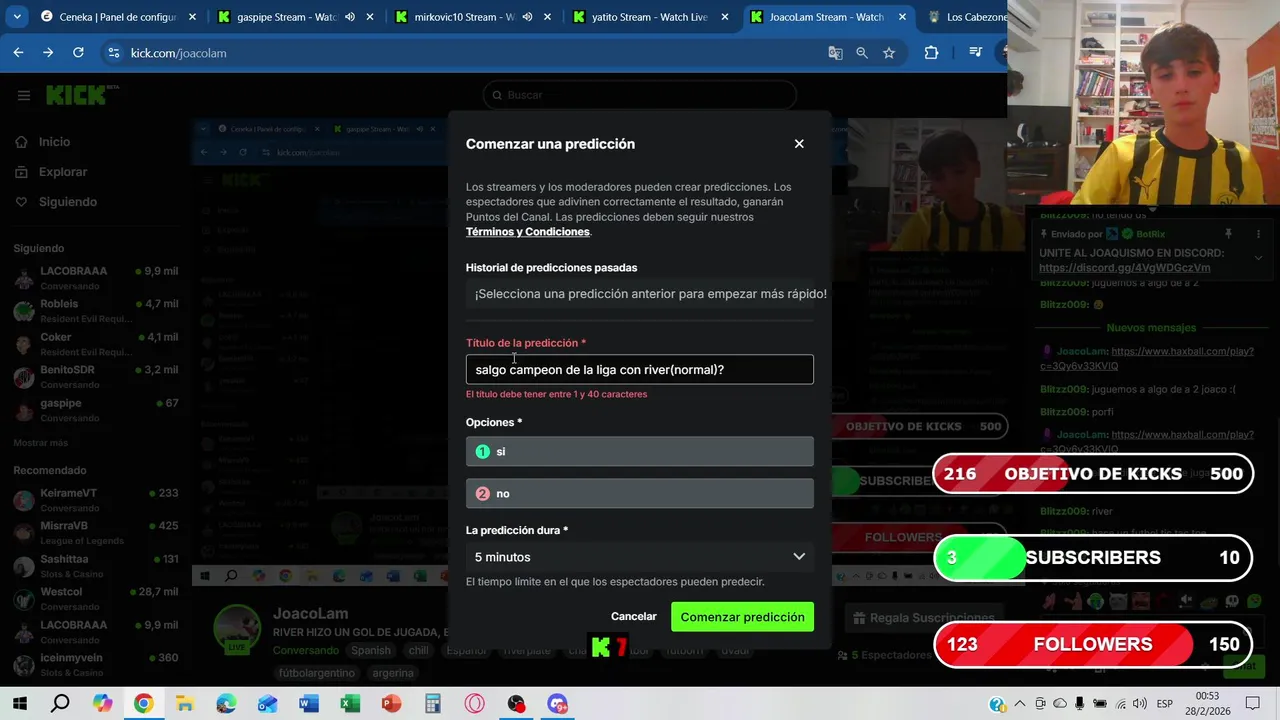Jump to Nuevos mensajes in chat
The width and height of the screenshot is (1280, 720).
[x=1151, y=328]
